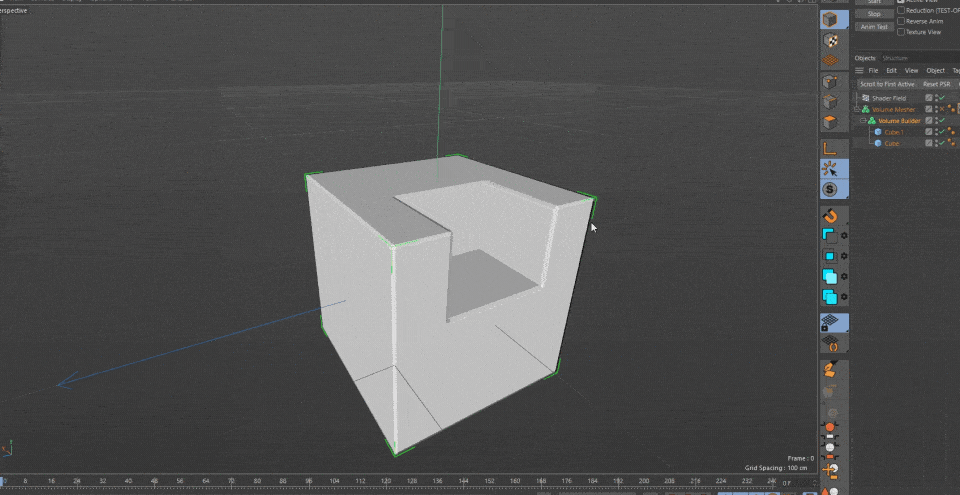Open the Edit menu in Objects panel

coord(891,71)
